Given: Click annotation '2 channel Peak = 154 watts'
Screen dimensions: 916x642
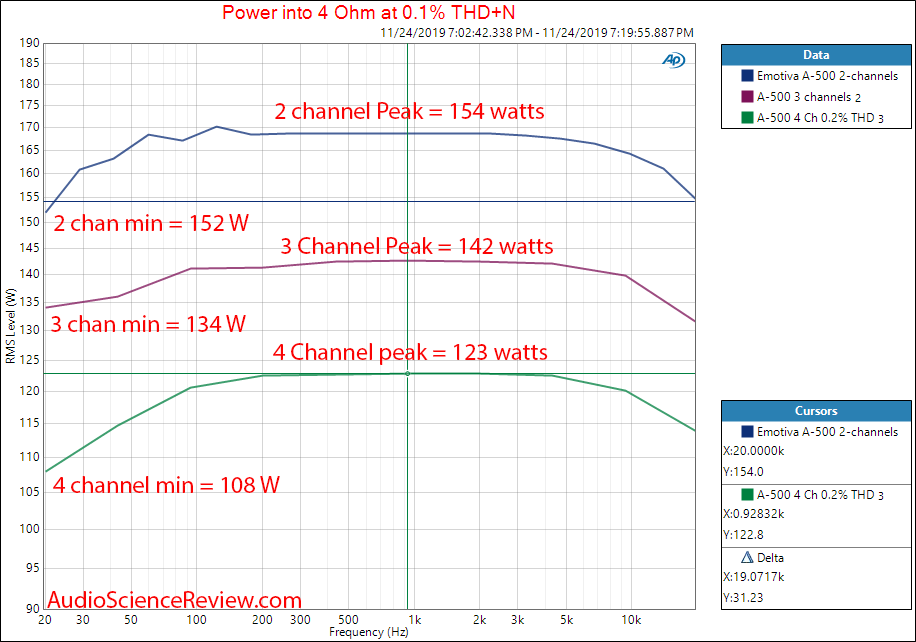Looking at the screenshot, I should [410, 111].
